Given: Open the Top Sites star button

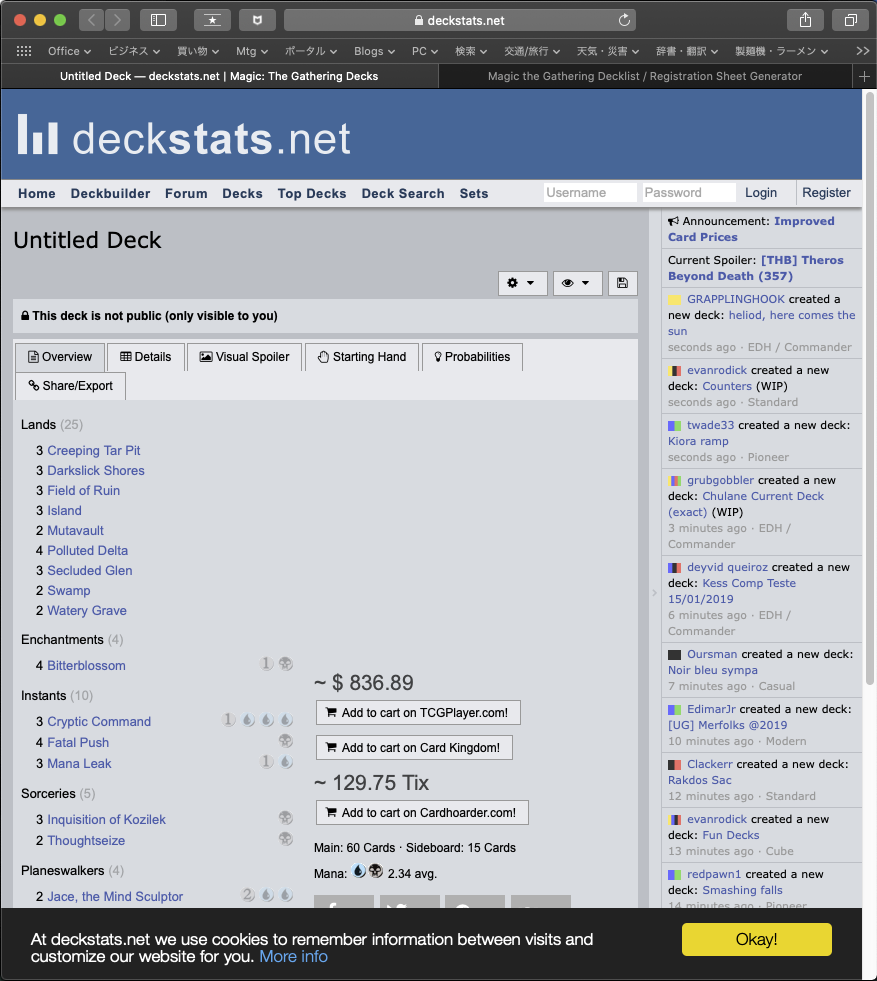Looking at the screenshot, I should (213, 20).
